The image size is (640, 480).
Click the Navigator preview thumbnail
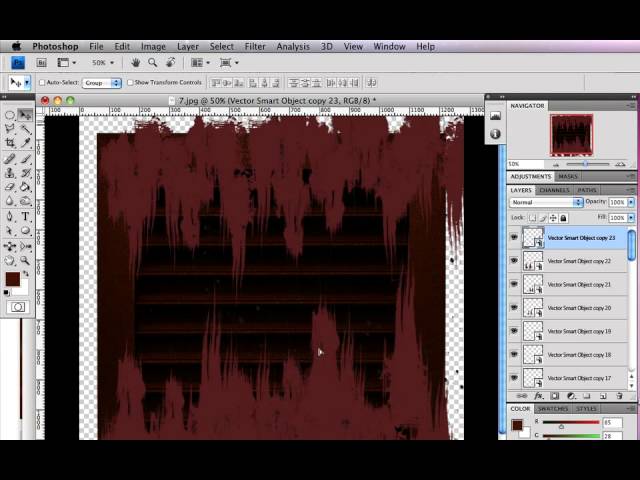click(571, 135)
